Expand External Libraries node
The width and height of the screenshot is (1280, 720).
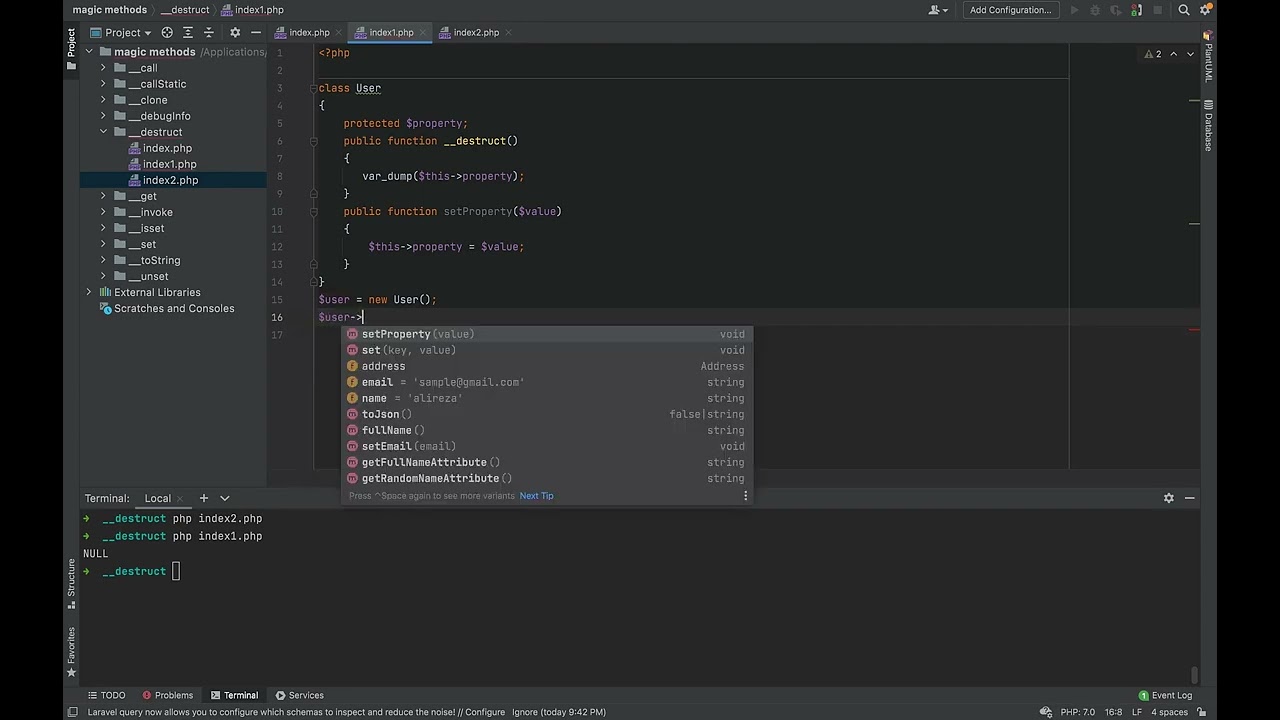(x=89, y=292)
